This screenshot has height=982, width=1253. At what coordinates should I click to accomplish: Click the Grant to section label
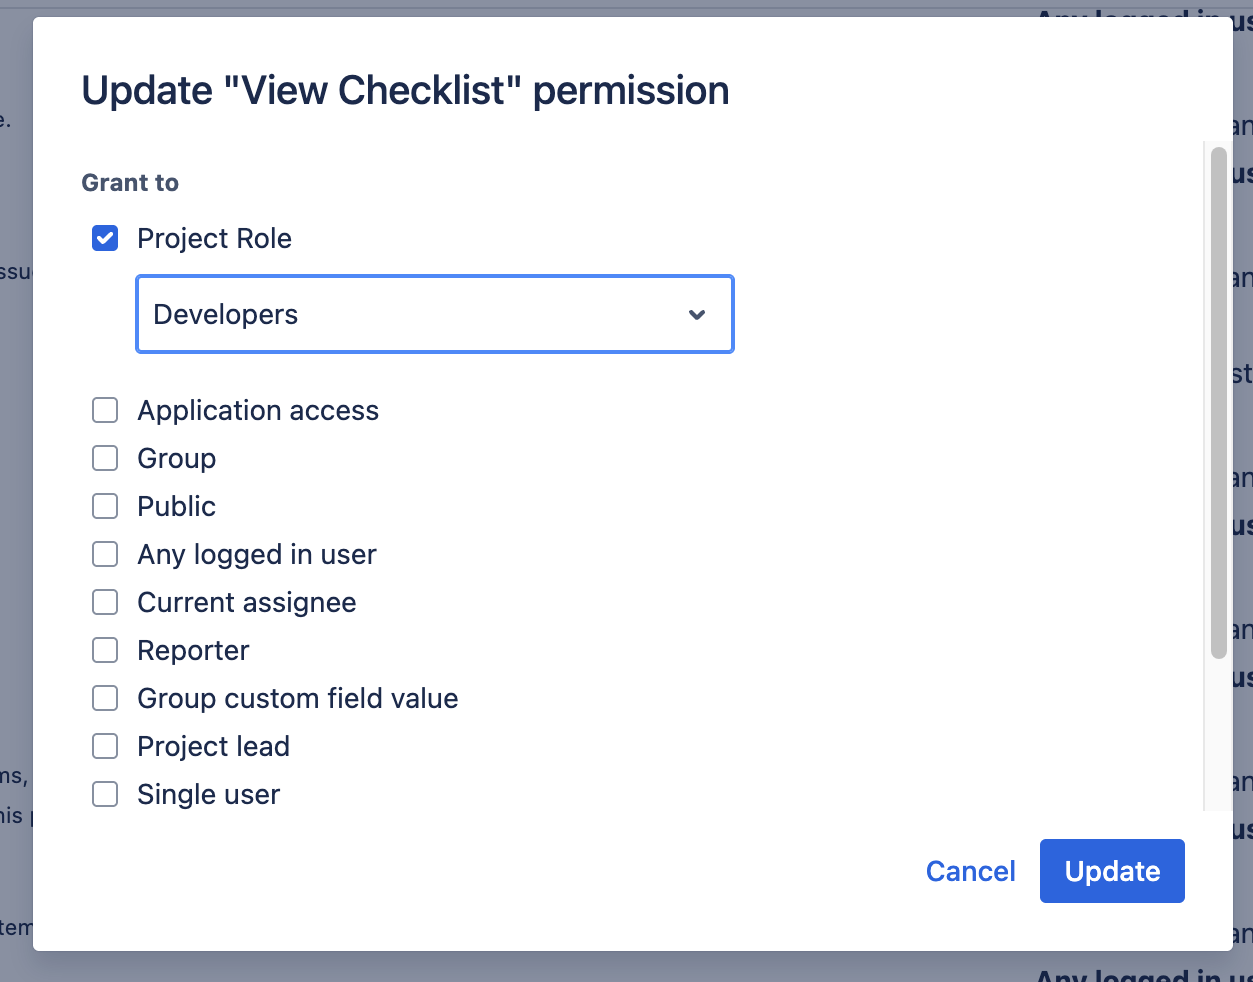130,183
